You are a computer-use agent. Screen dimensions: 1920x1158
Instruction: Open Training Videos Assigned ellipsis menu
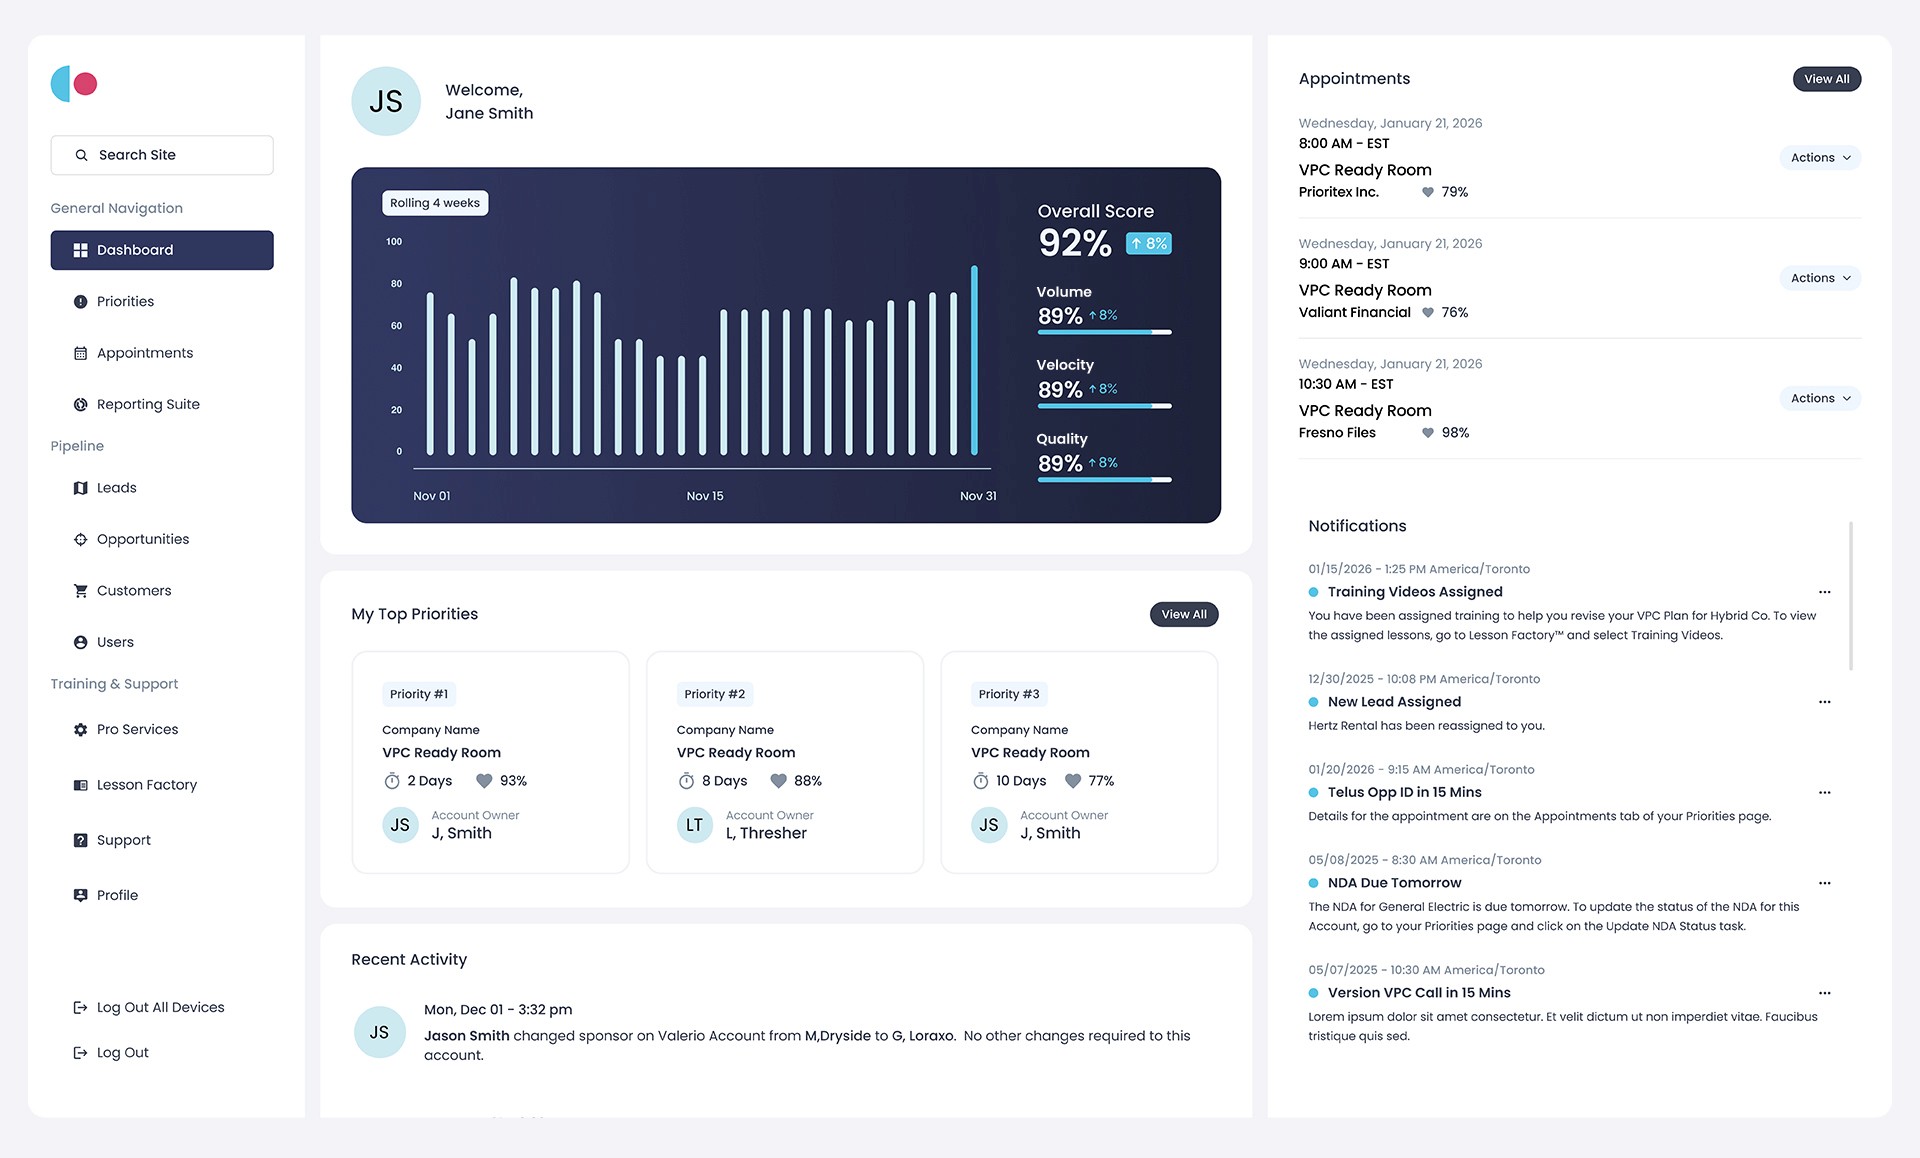(x=1824, y=592)
